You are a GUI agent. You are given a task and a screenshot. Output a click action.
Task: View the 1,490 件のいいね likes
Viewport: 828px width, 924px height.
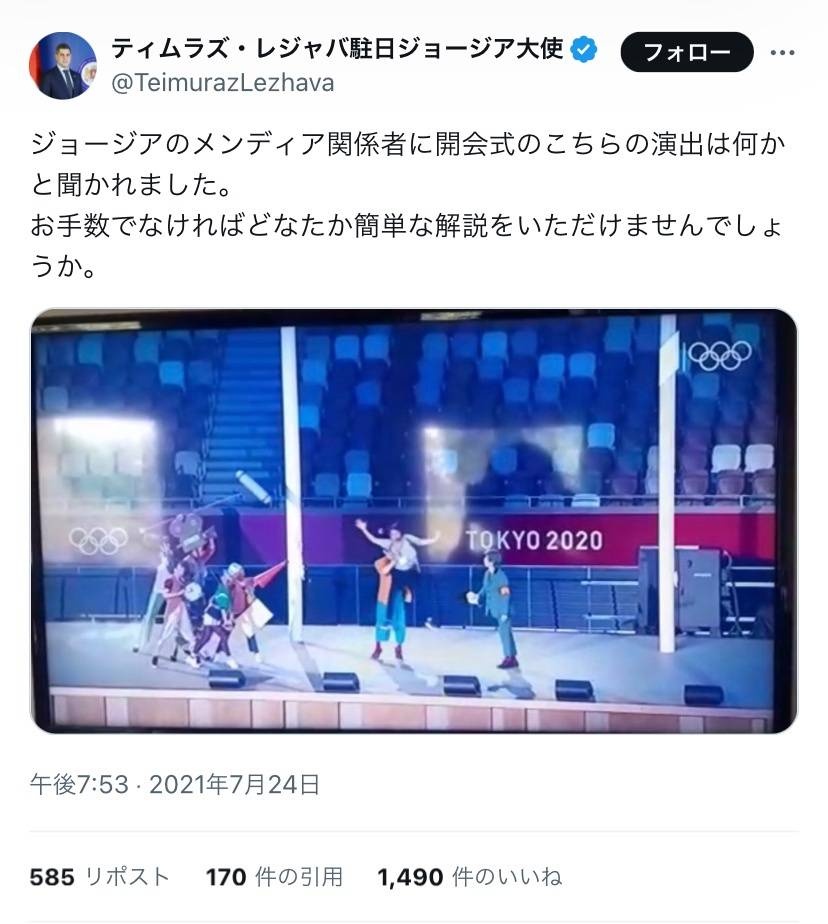coord(470,877)
